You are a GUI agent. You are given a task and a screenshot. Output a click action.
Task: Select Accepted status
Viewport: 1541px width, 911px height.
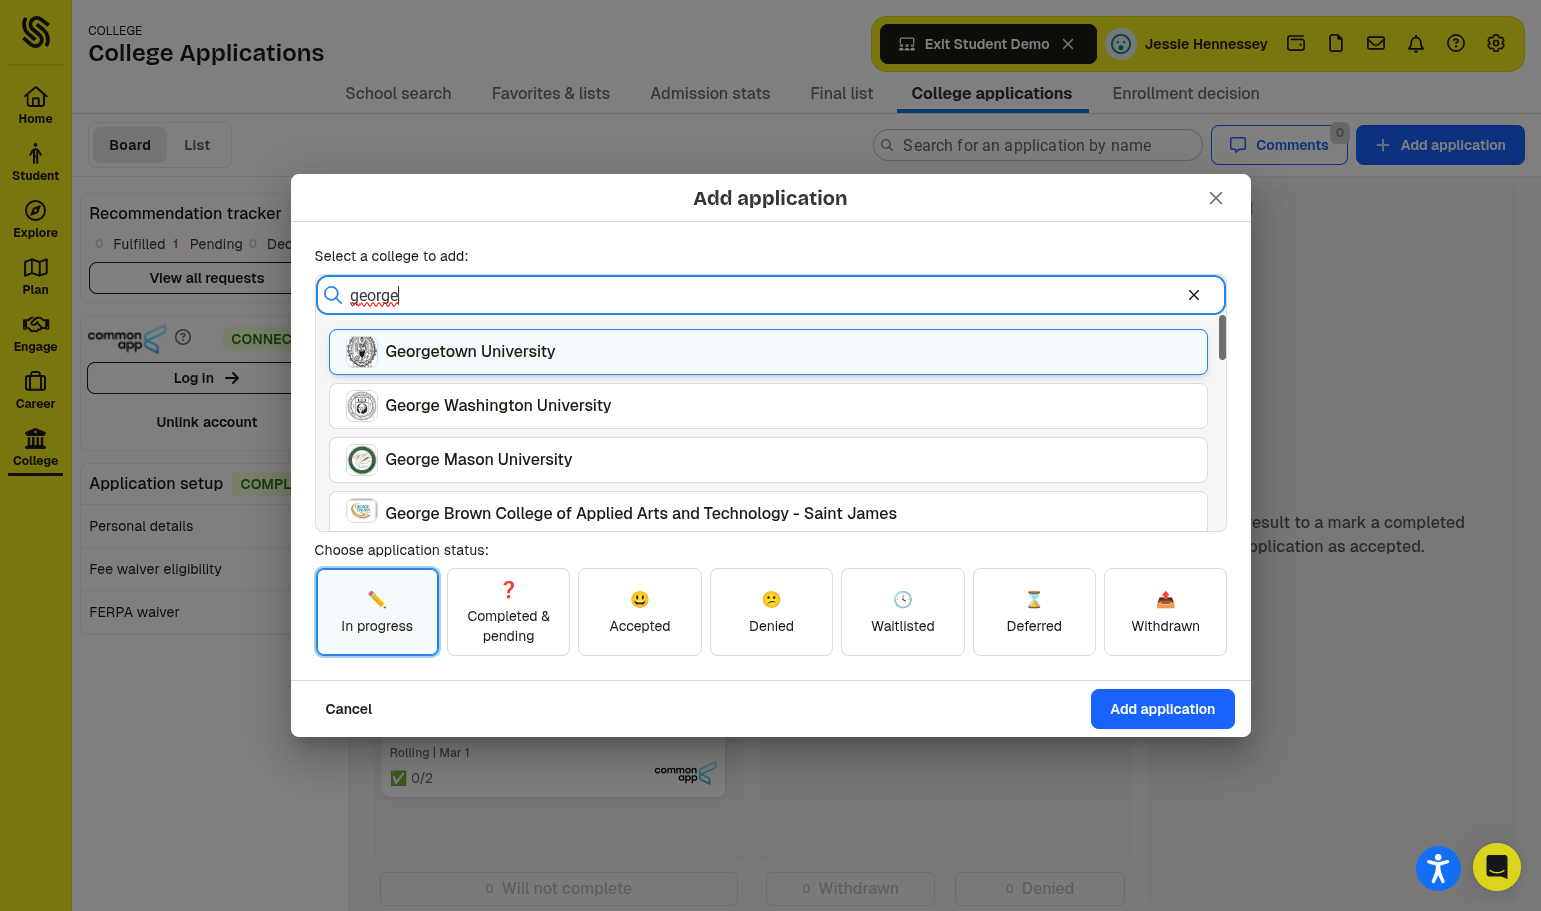(x=640, y=612)
